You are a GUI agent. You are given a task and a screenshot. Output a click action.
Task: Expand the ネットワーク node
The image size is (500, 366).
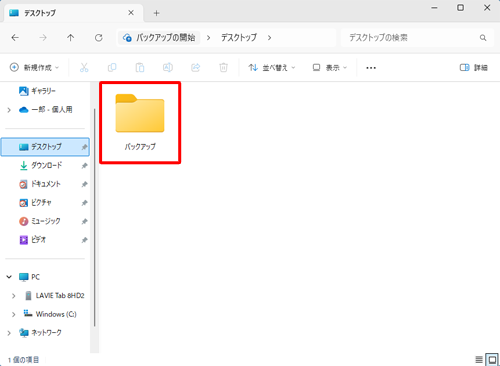point(9,333)
